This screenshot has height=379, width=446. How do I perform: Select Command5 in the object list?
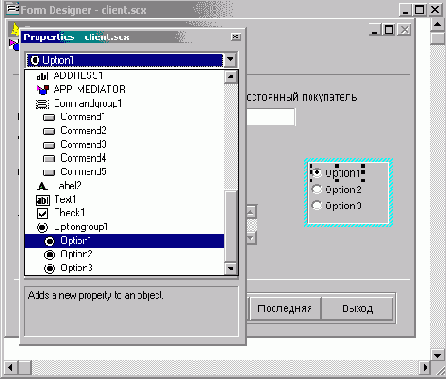[124, 172]
